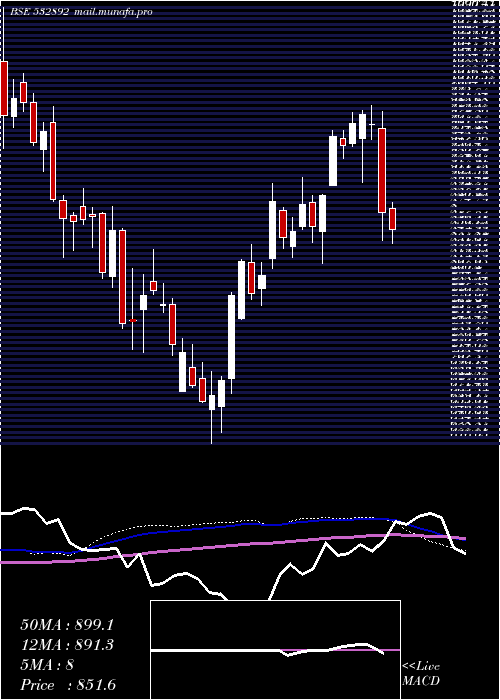Click the mail.munafa.pro watermark link text
Screen dimensions: 500x700
click(x=112, y=12)
